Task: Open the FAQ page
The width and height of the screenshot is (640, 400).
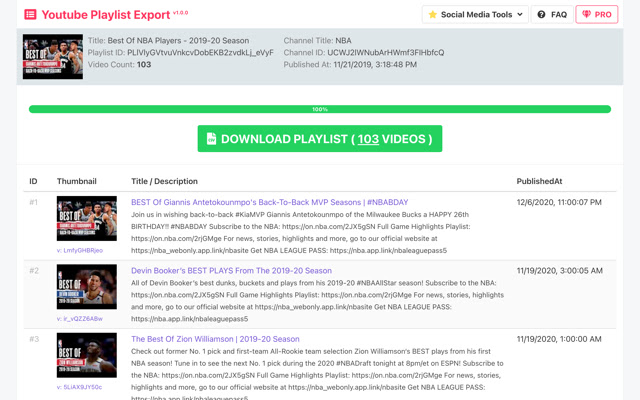Action: click(552, 15)
